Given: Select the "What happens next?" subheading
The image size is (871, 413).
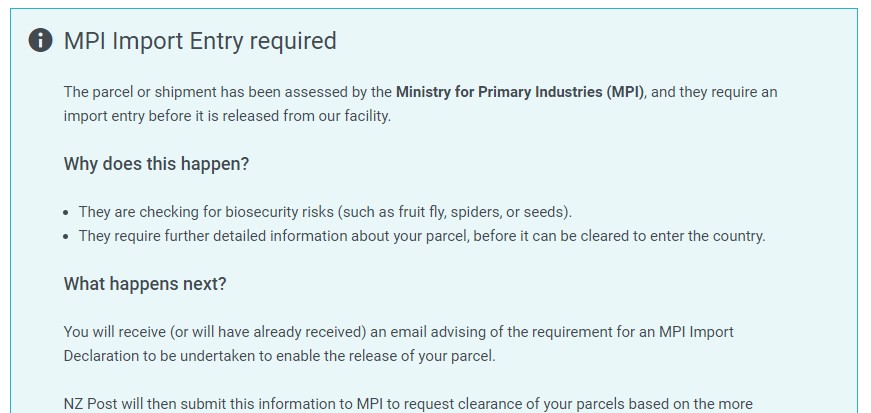Looking at the screenshot, I should (145, 284).
